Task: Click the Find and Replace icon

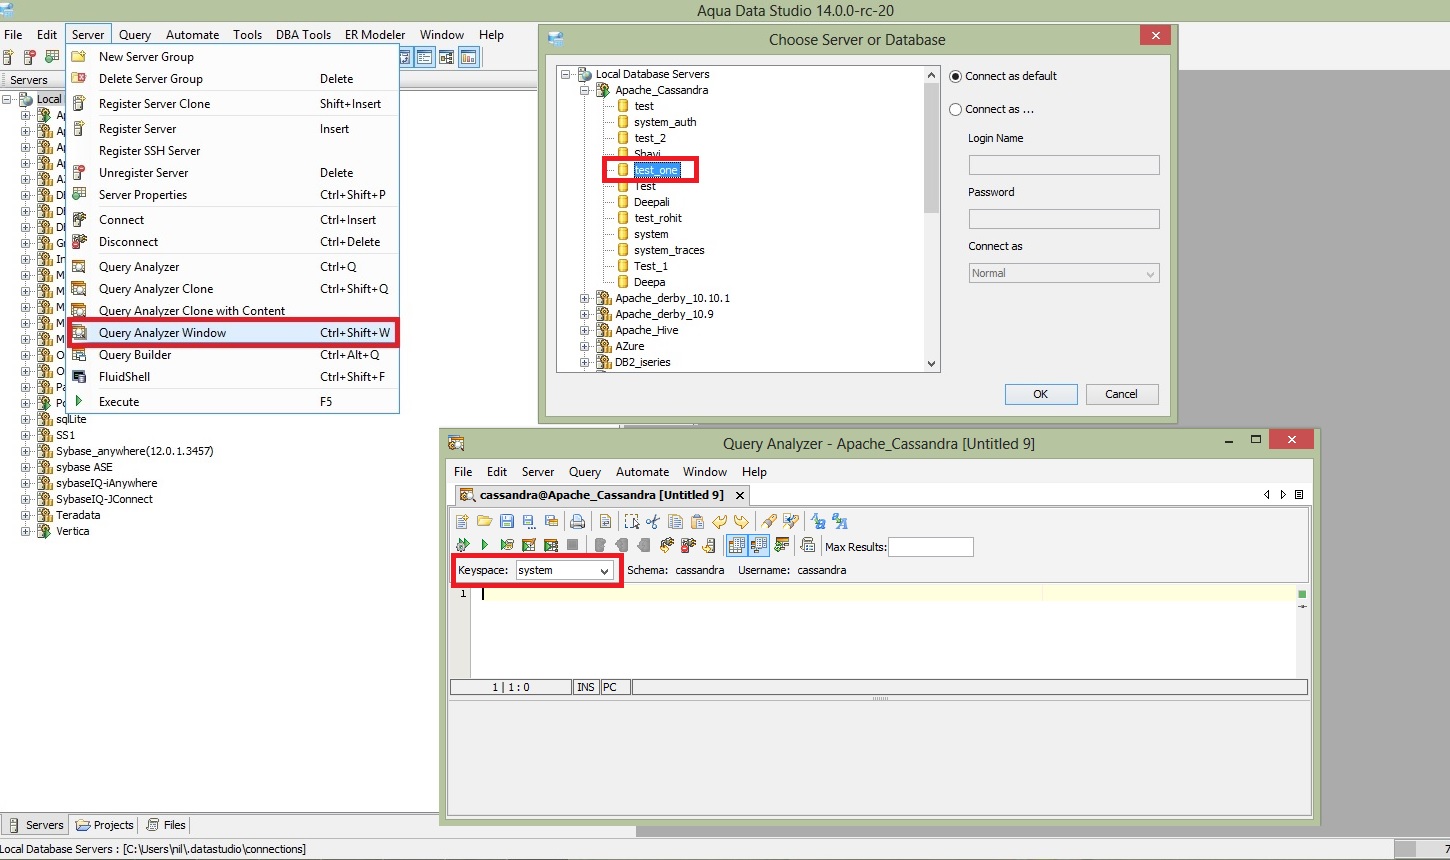Action: [x=790, y=521]
